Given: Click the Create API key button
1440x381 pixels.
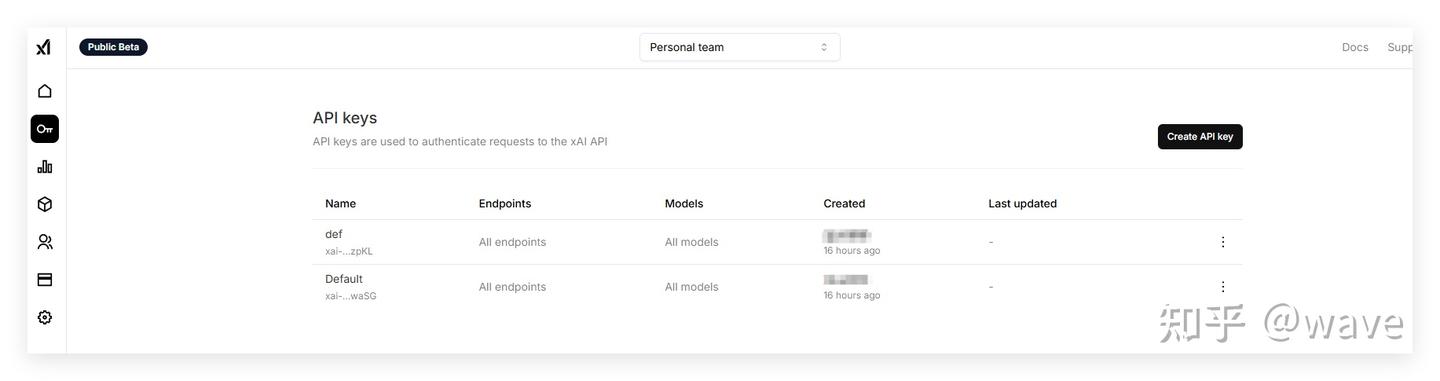Looking at the screenshot, I should pyautogui.click(x=1200, y=136).
